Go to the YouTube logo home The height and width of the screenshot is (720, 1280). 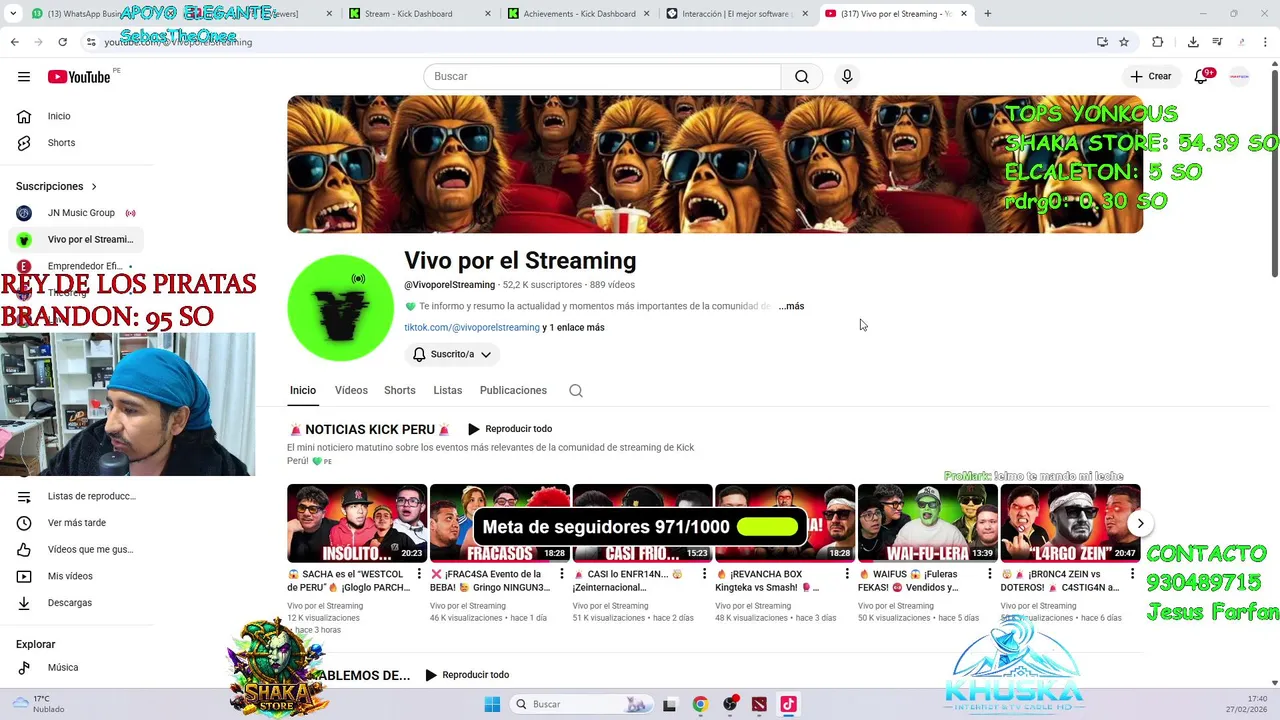pyautogui.click(x=79, y=77)
